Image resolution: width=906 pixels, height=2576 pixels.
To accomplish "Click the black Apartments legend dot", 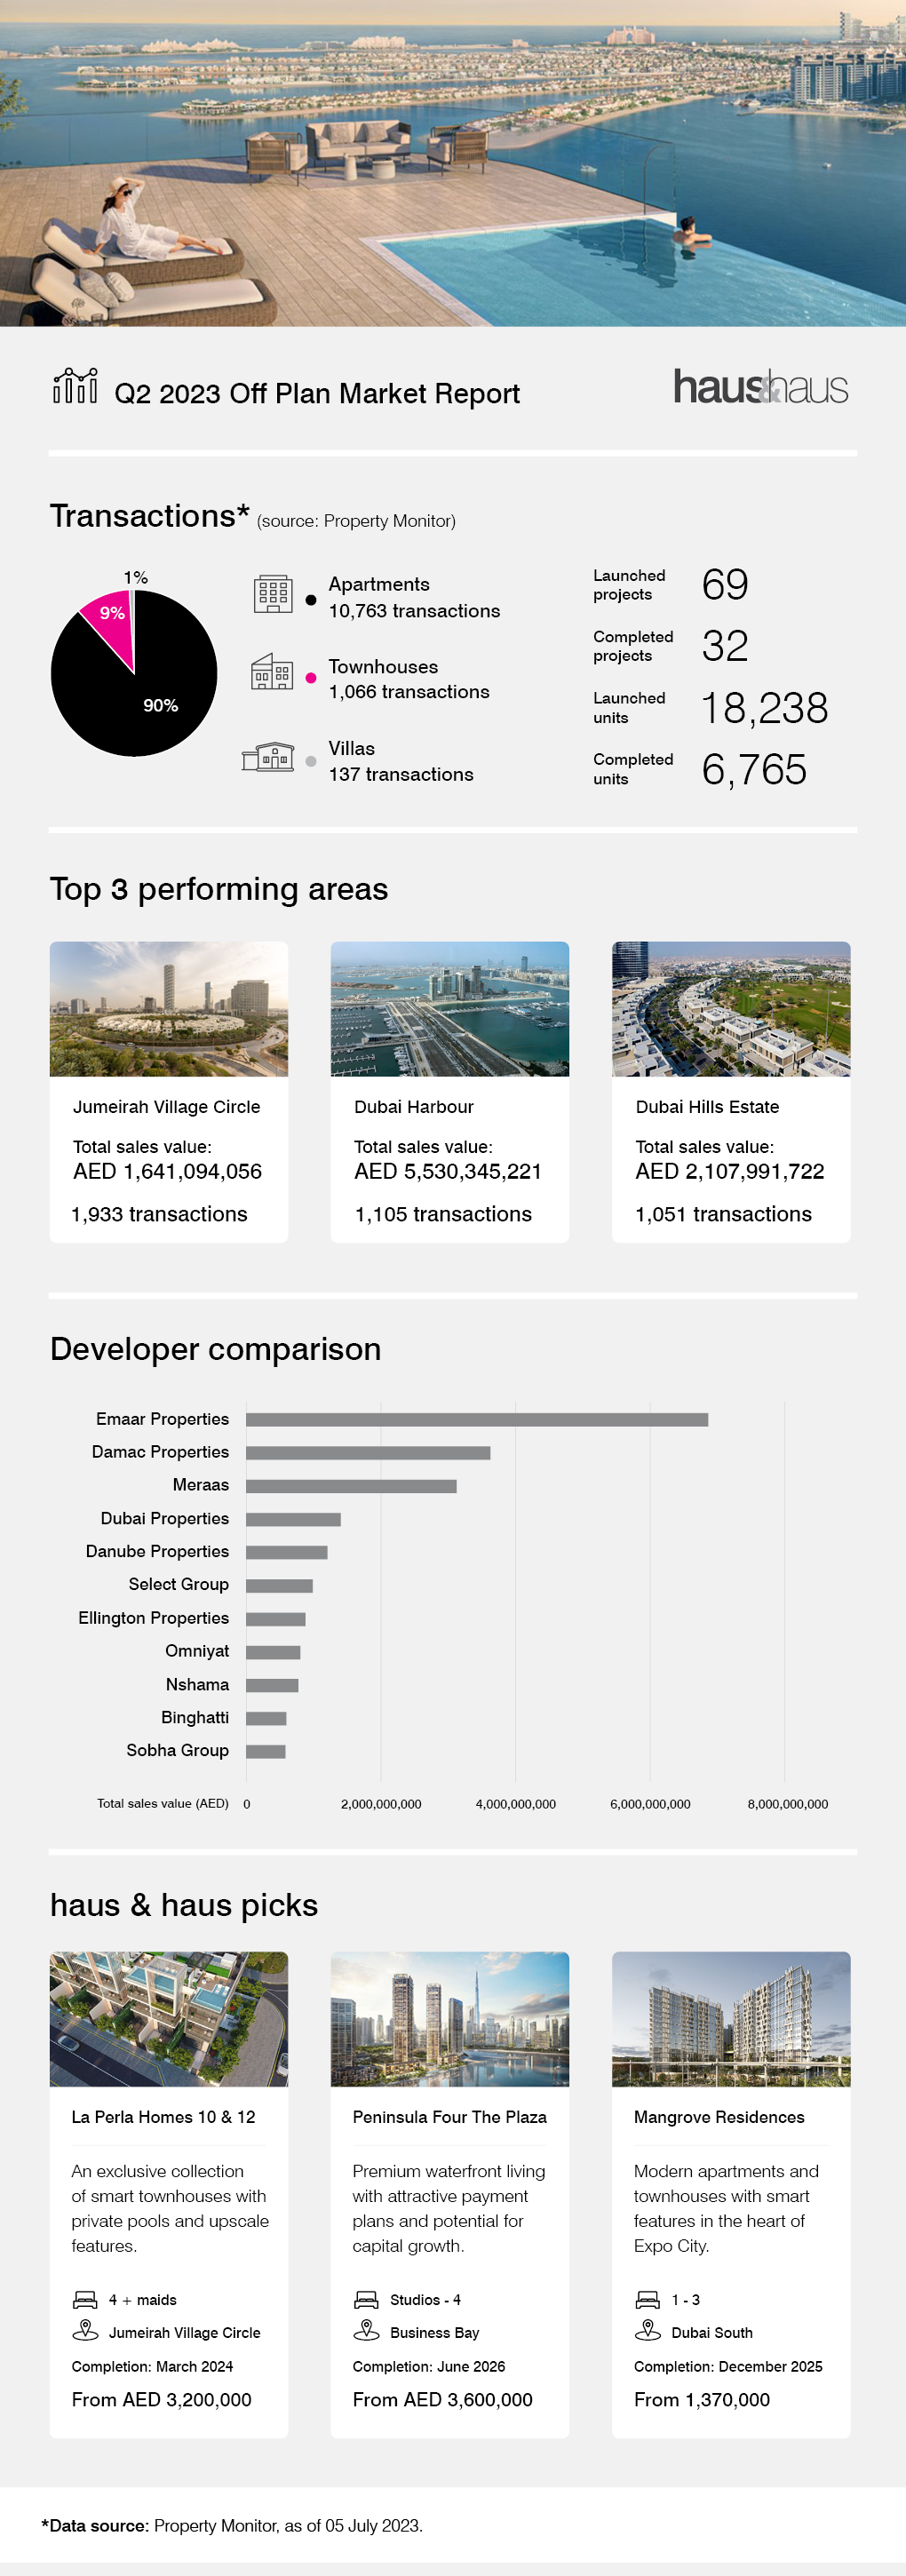I will click(311, 600).
